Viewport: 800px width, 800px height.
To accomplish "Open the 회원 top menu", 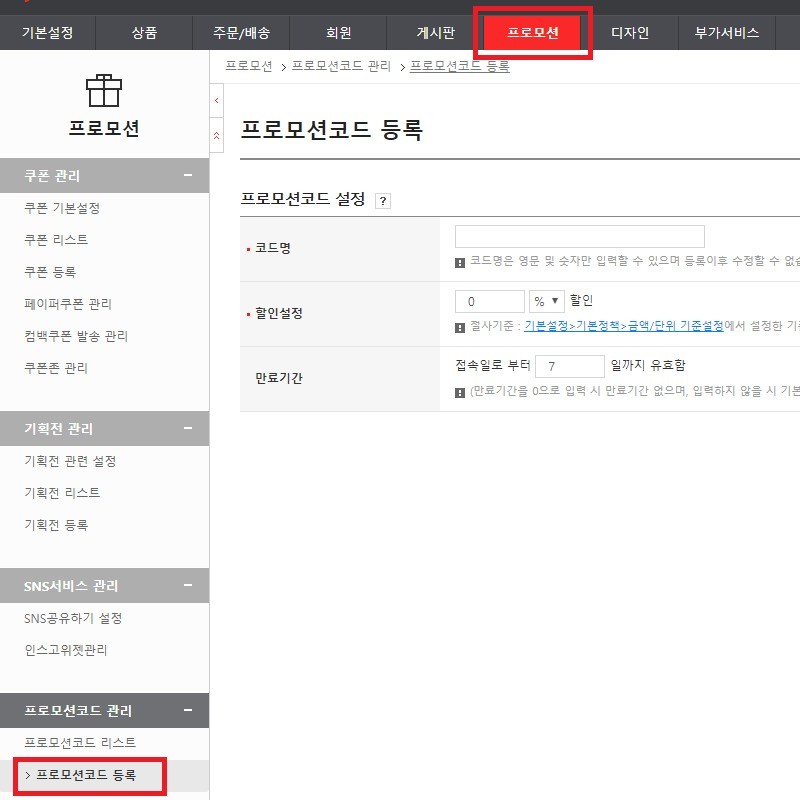I will [x=338, y=33].
